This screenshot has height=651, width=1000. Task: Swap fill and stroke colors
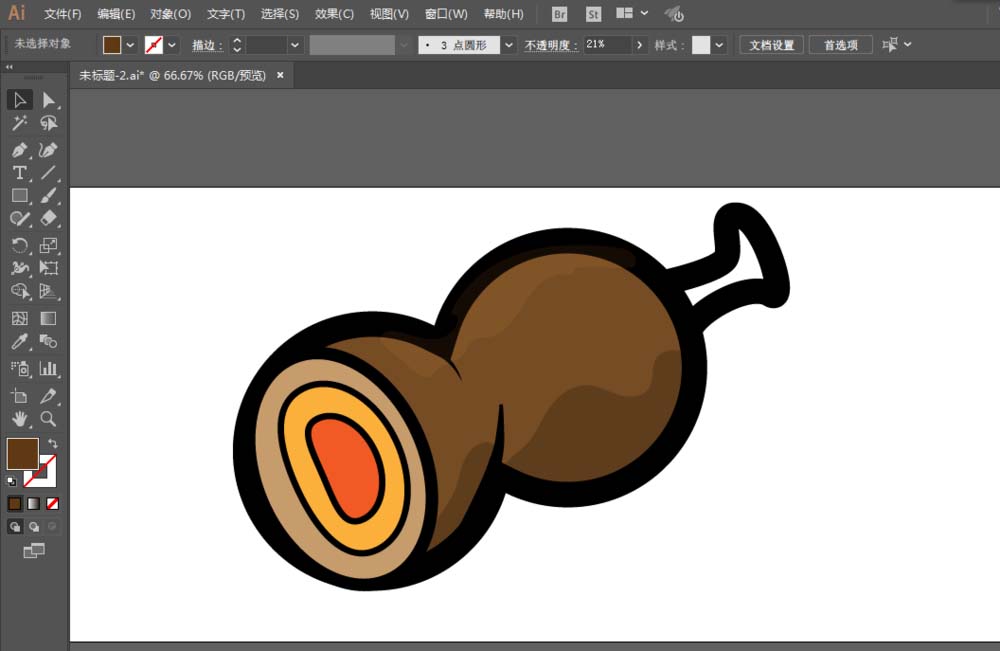53,443
